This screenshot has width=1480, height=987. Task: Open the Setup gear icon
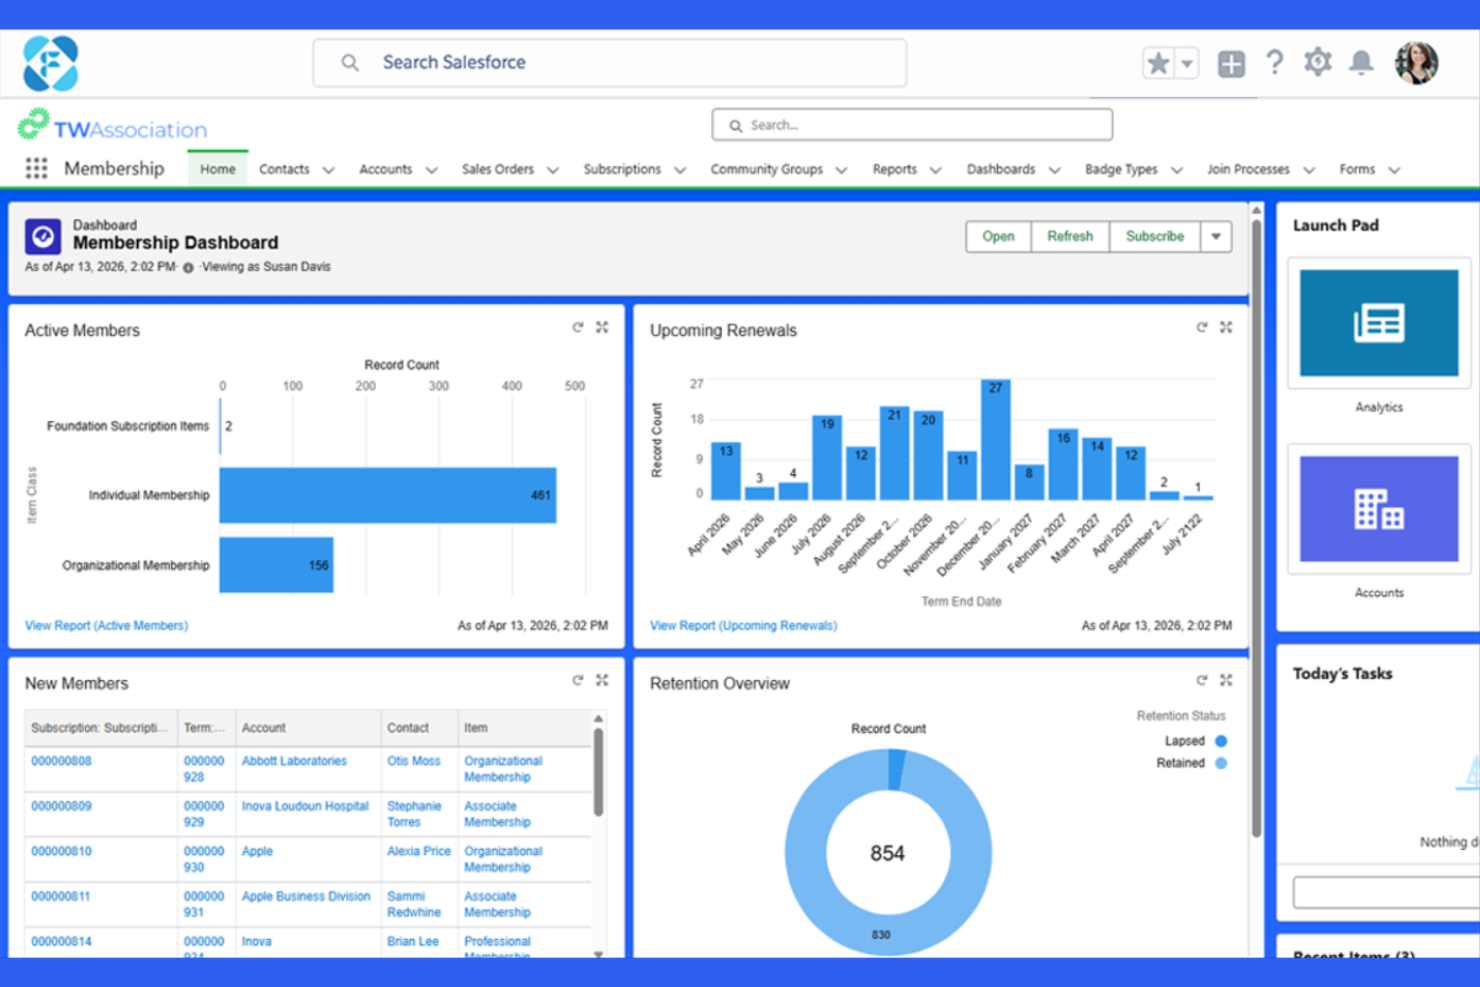(1317, 62)
